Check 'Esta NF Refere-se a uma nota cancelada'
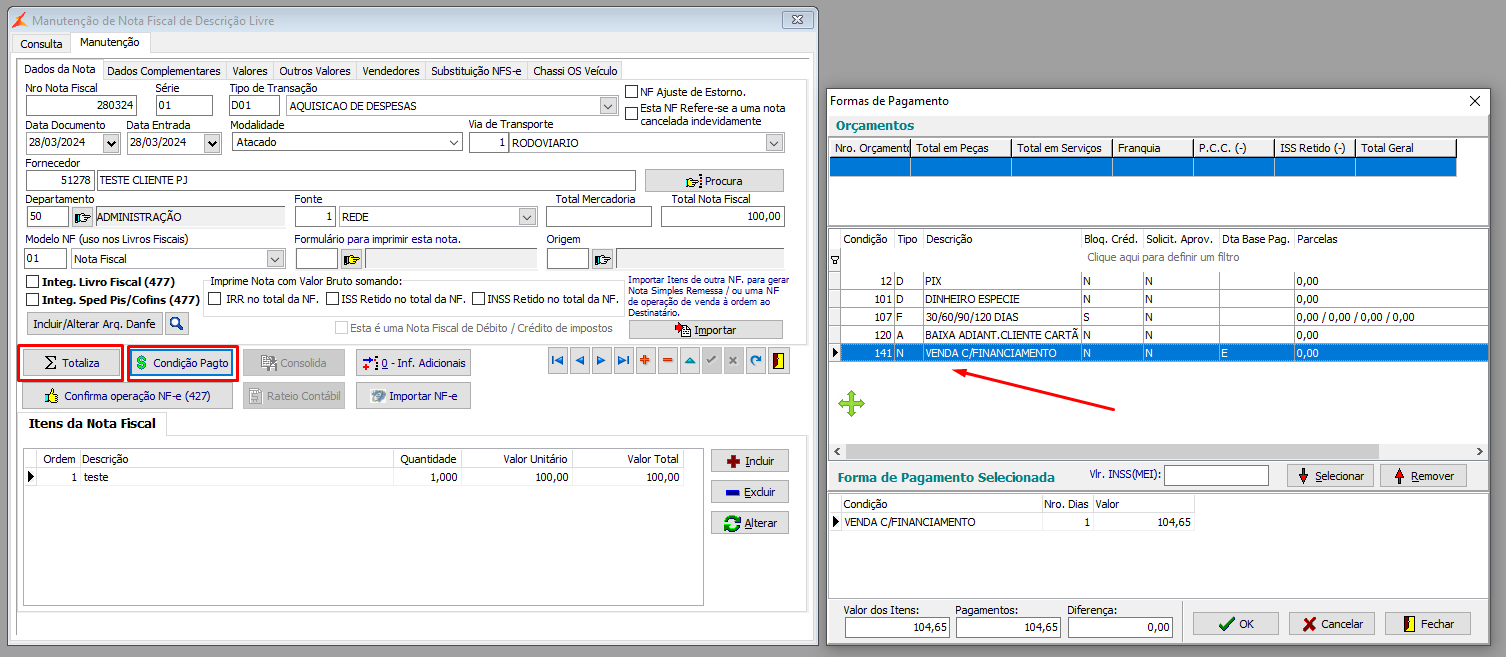1506x657 pixels. point(631,113)
